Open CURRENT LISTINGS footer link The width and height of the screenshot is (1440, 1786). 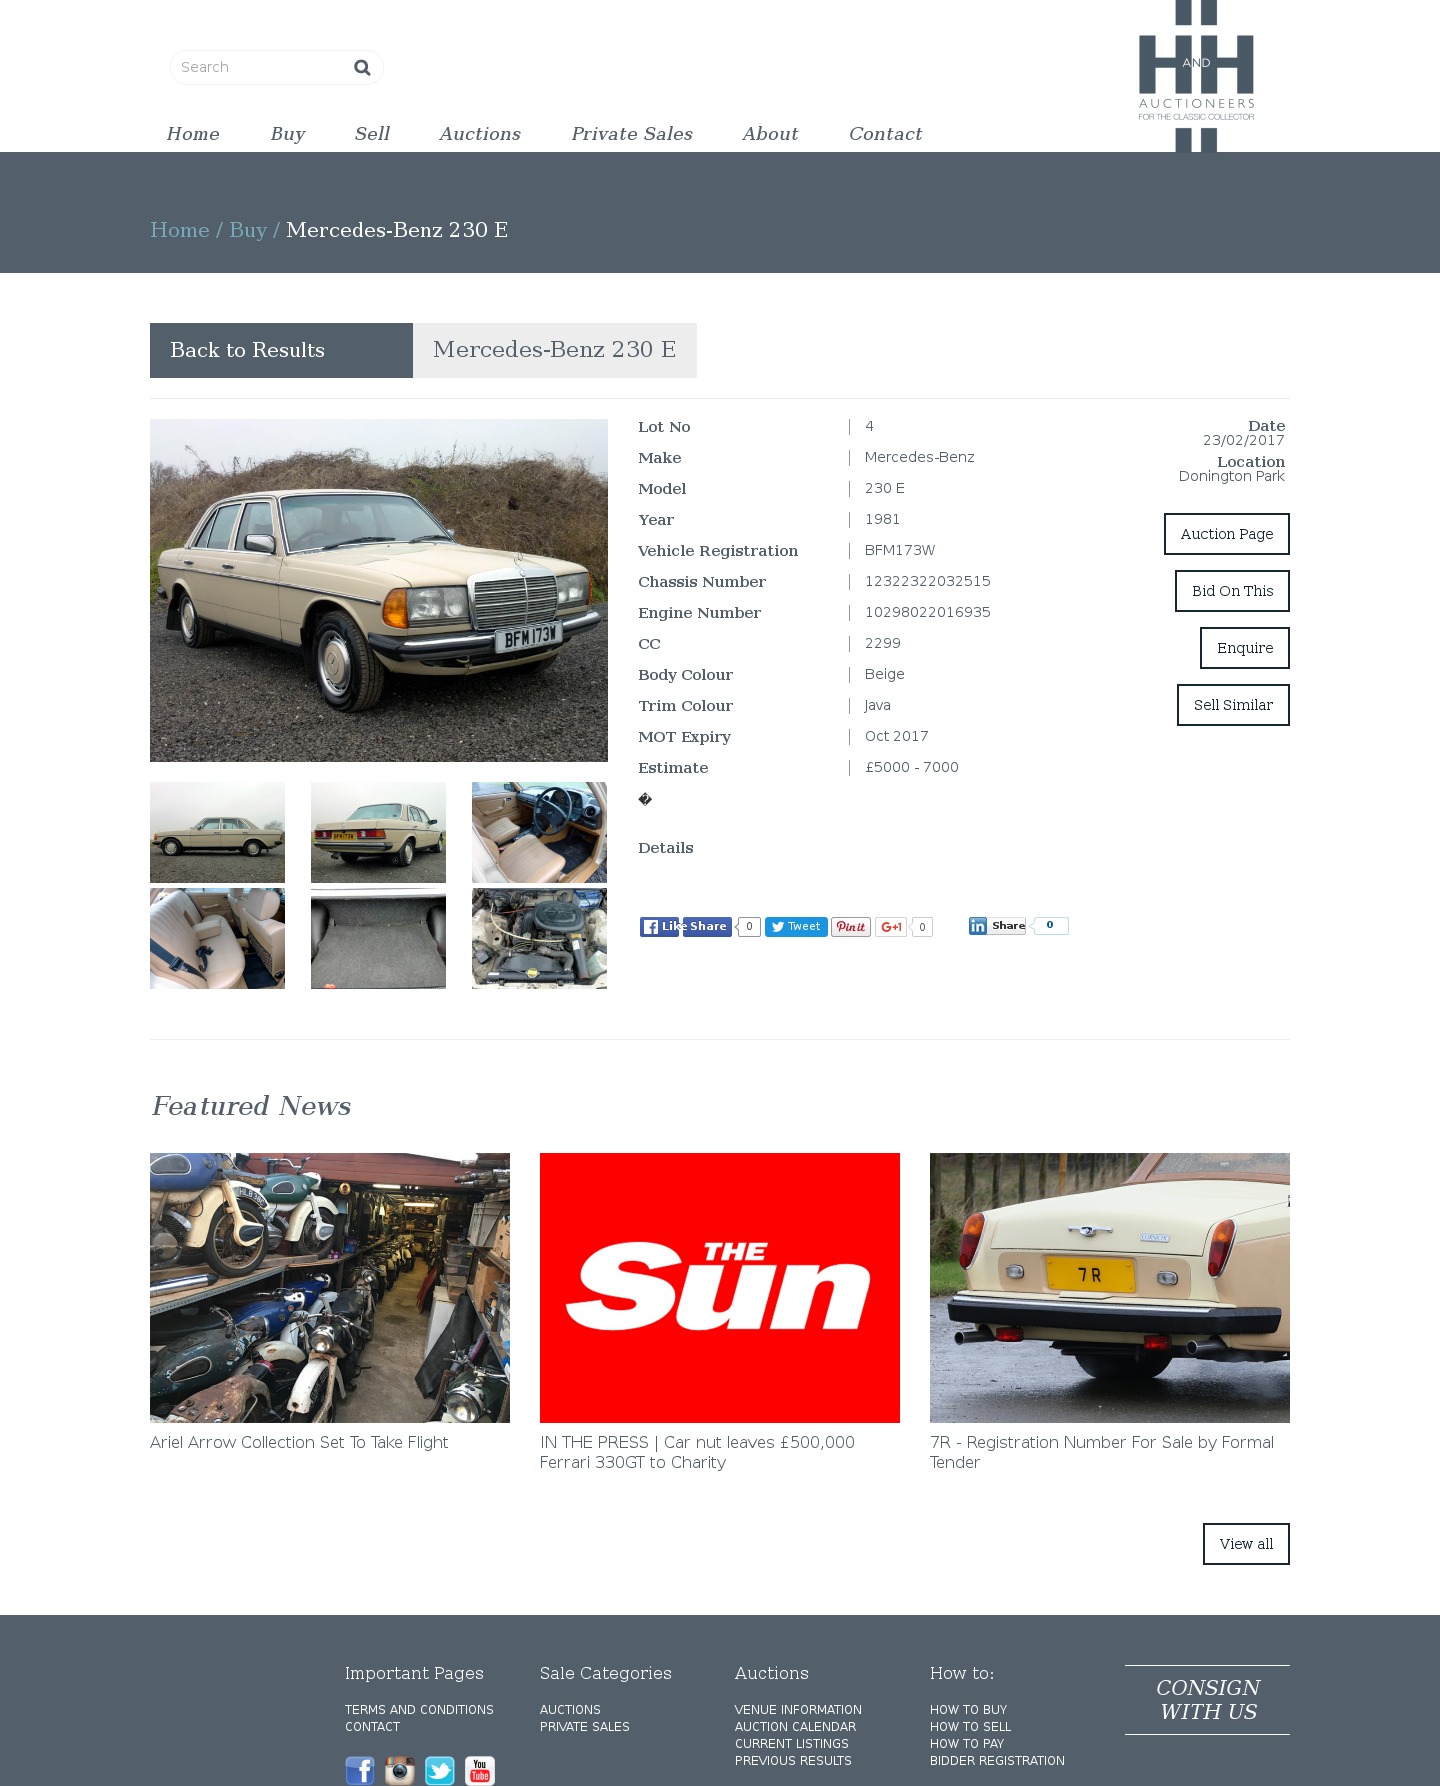[792, 1744]
